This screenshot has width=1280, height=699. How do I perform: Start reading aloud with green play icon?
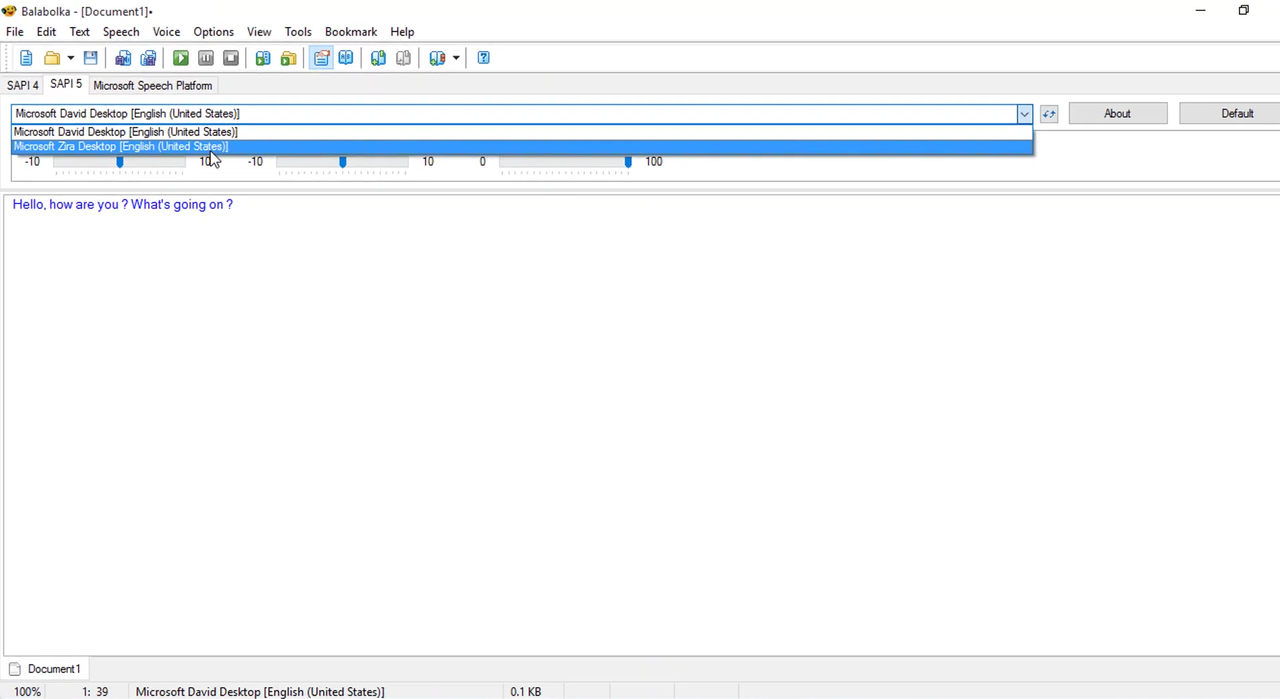tap(181, 58)
